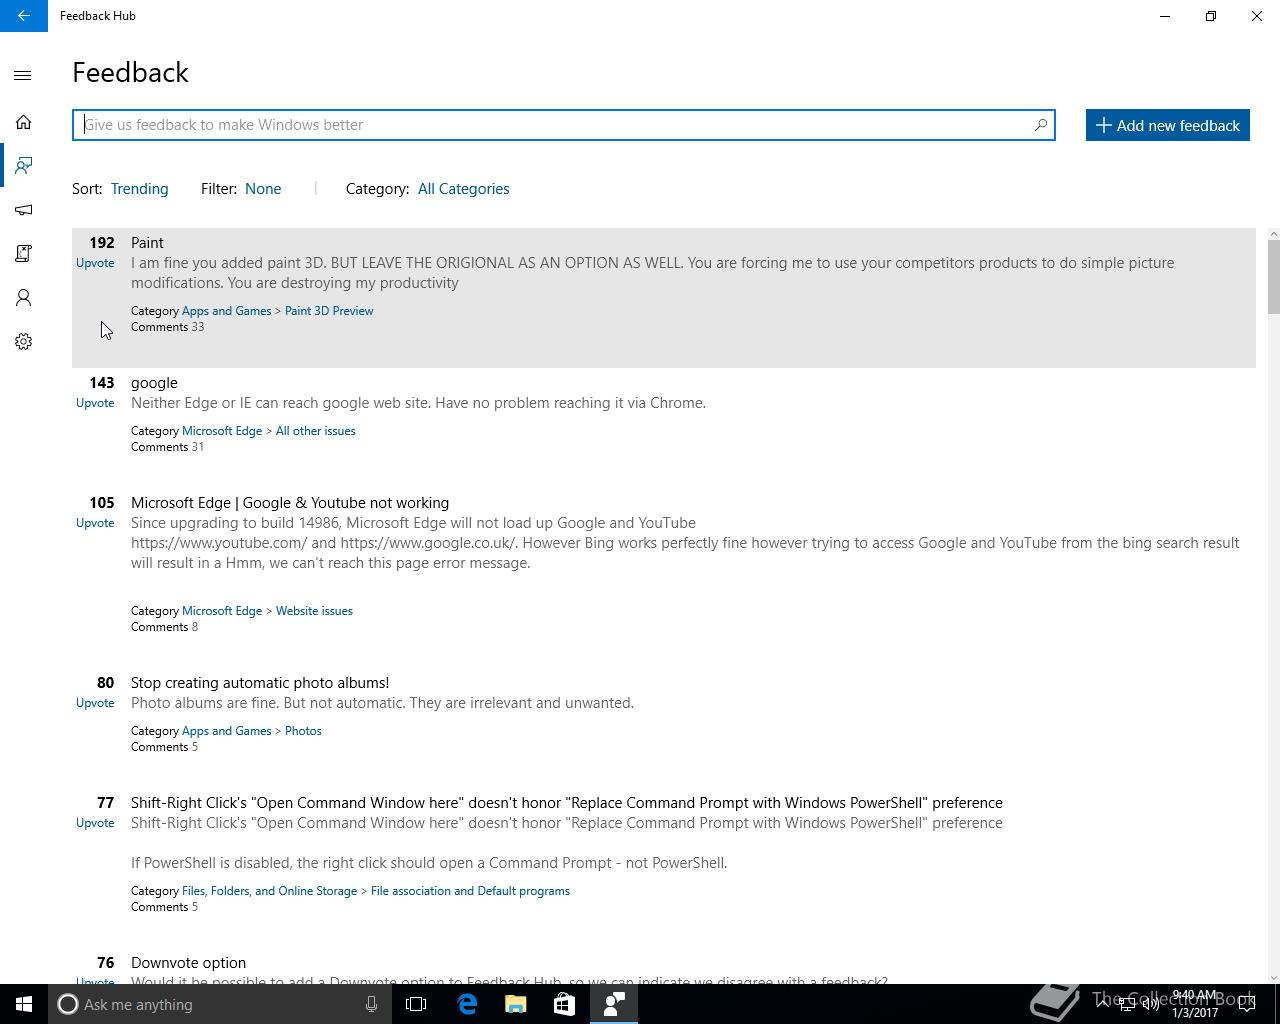Open the Sort Trending dropdown
The height and width of the screenshot is (1024, 1280).
139,189
